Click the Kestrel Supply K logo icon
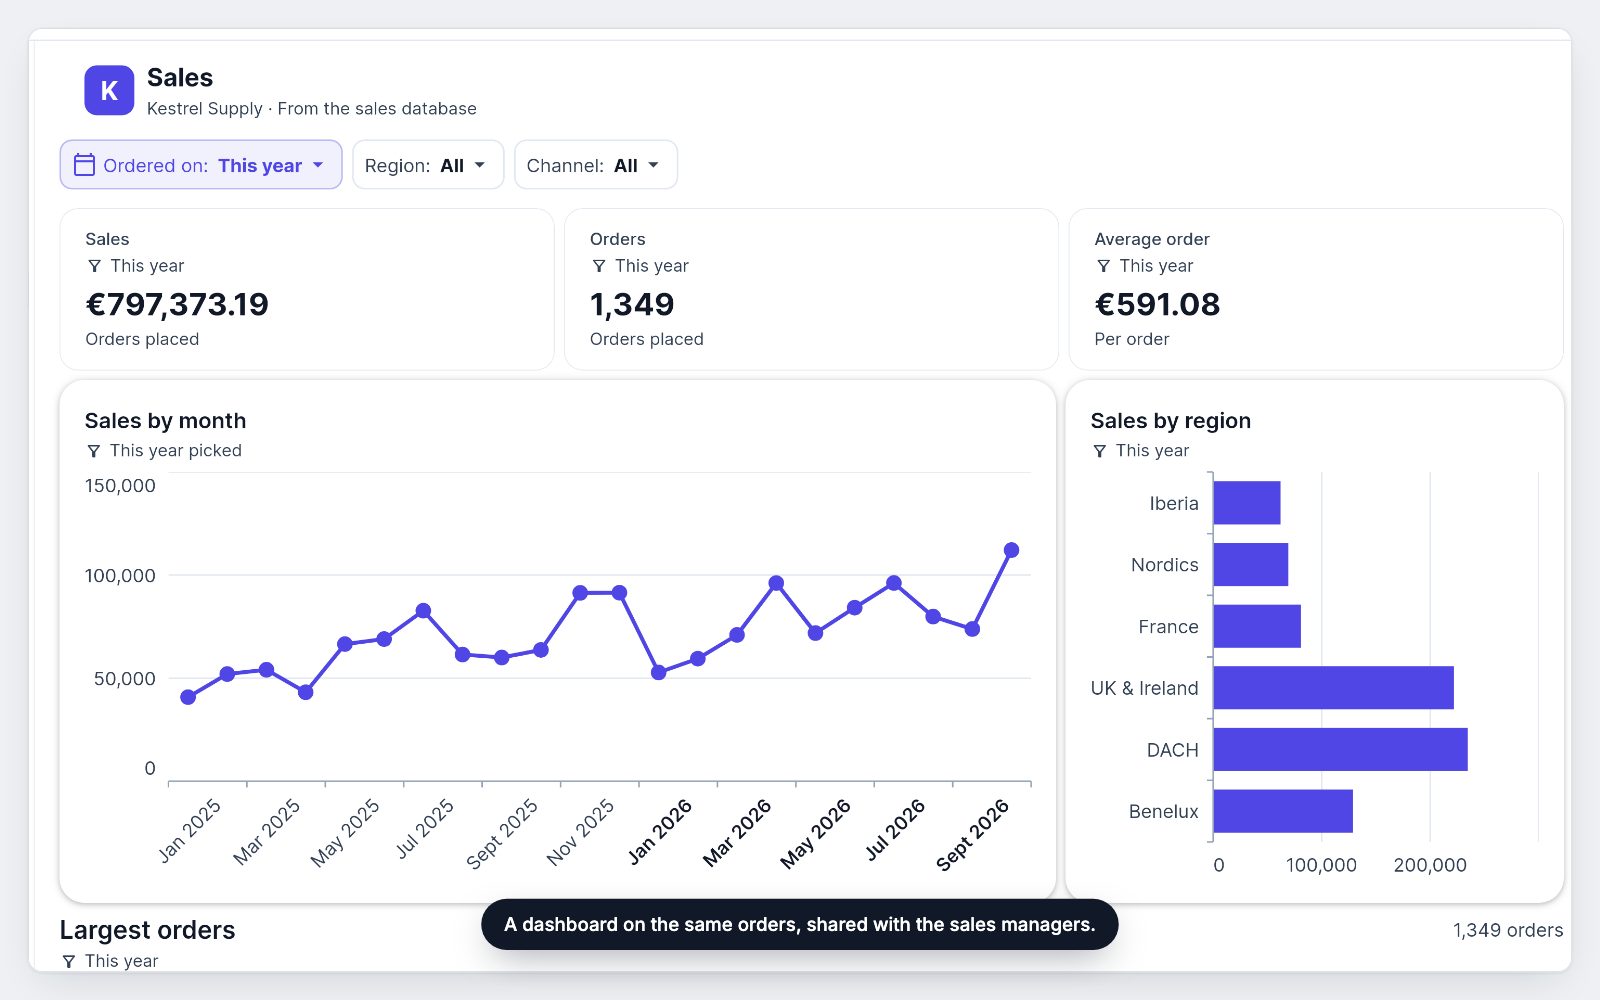Viewport: 1600px width, 1000px height. [109, 91]
